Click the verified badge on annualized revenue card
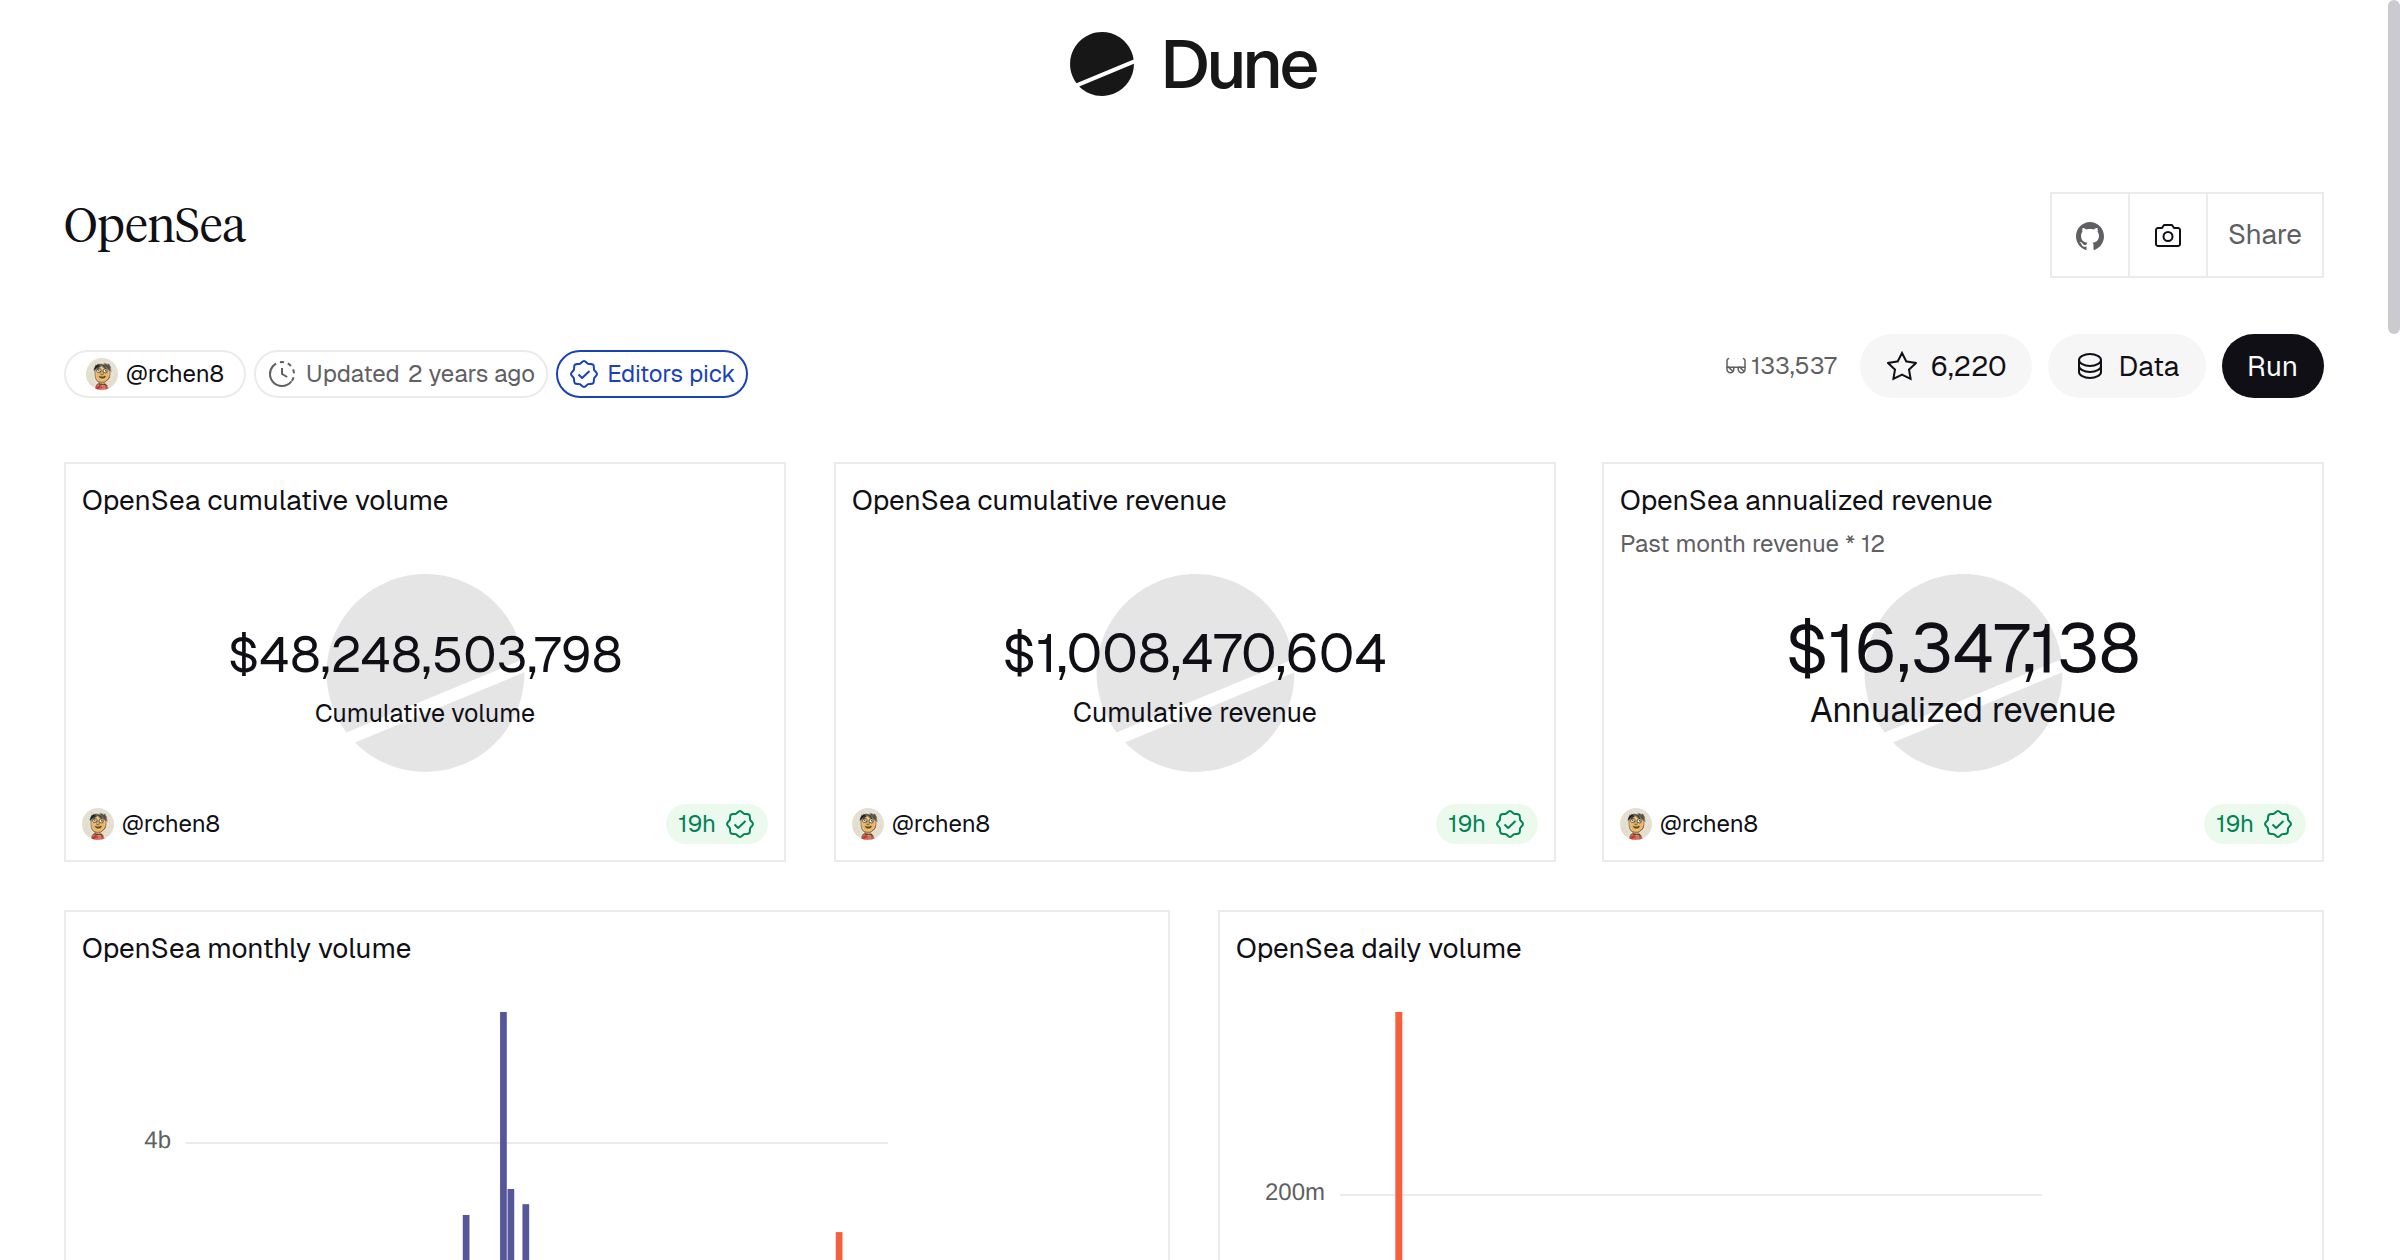 coord(2277,823)
